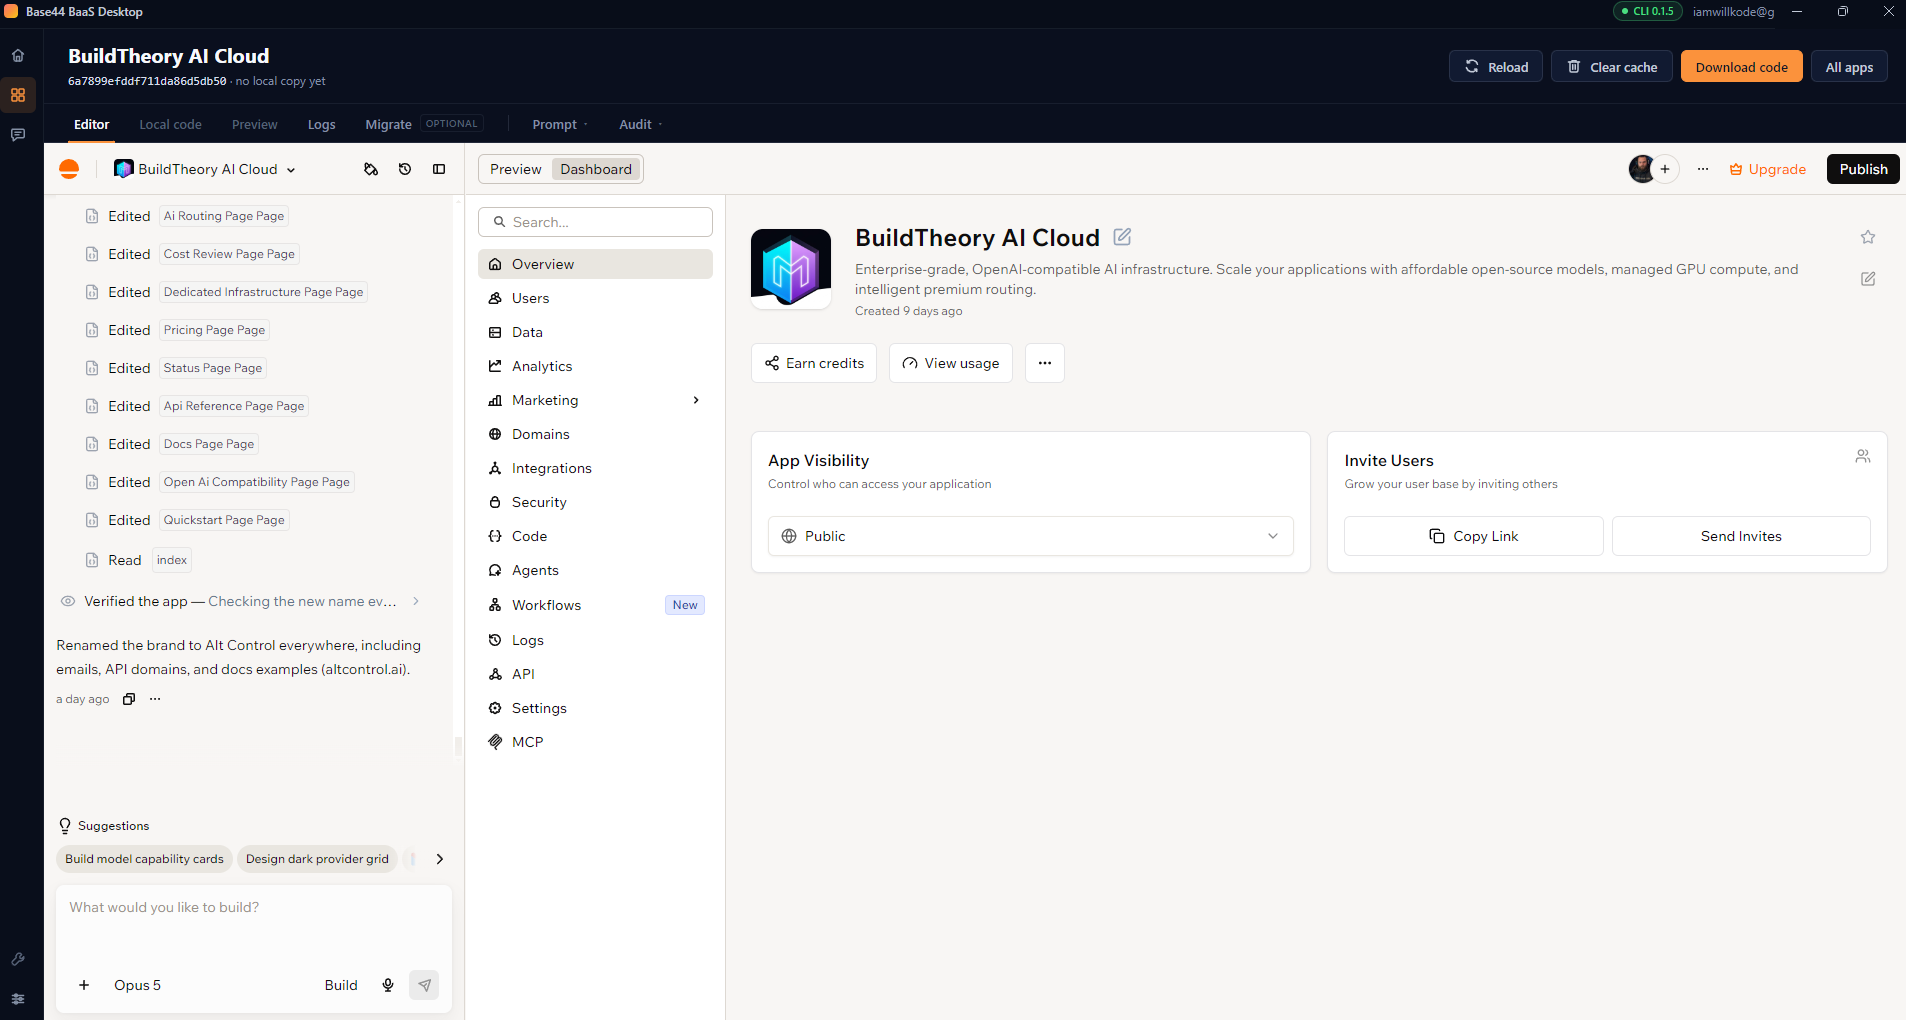Open the three-dot menu next to View usage

[x=1045, y=363]
